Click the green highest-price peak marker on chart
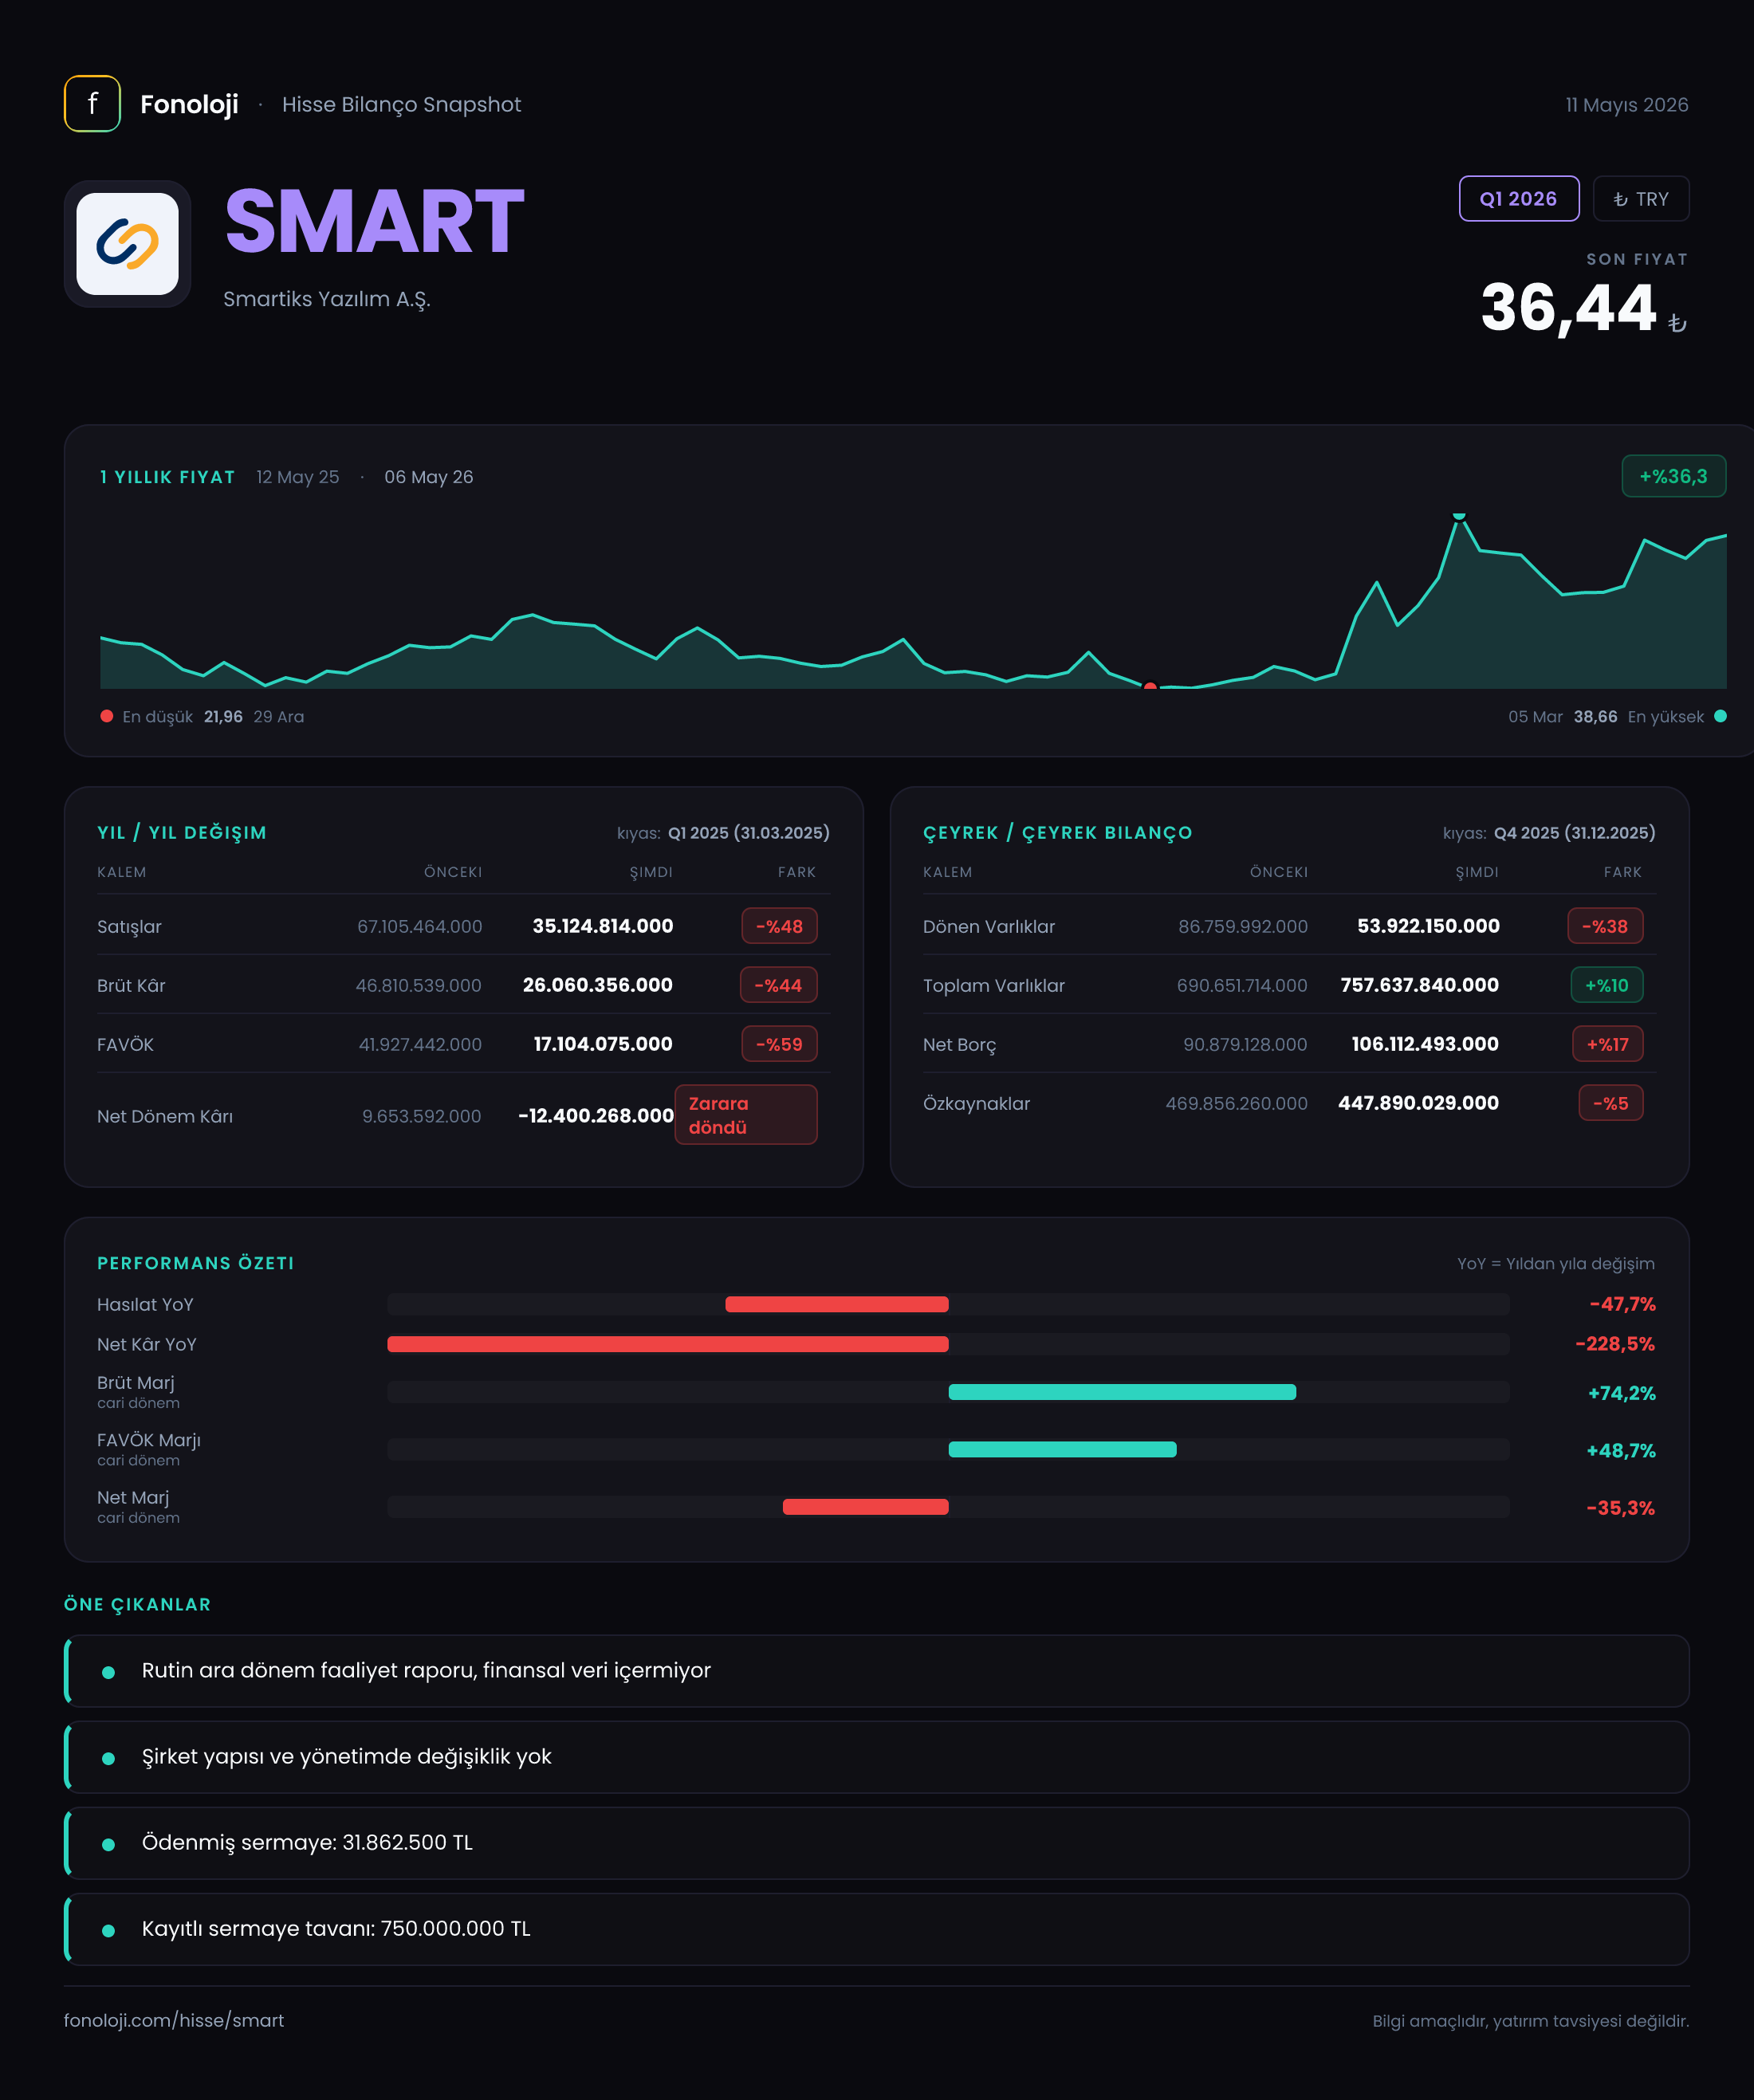Screen dimensions: 1754x2100 tap(1459, 515)
